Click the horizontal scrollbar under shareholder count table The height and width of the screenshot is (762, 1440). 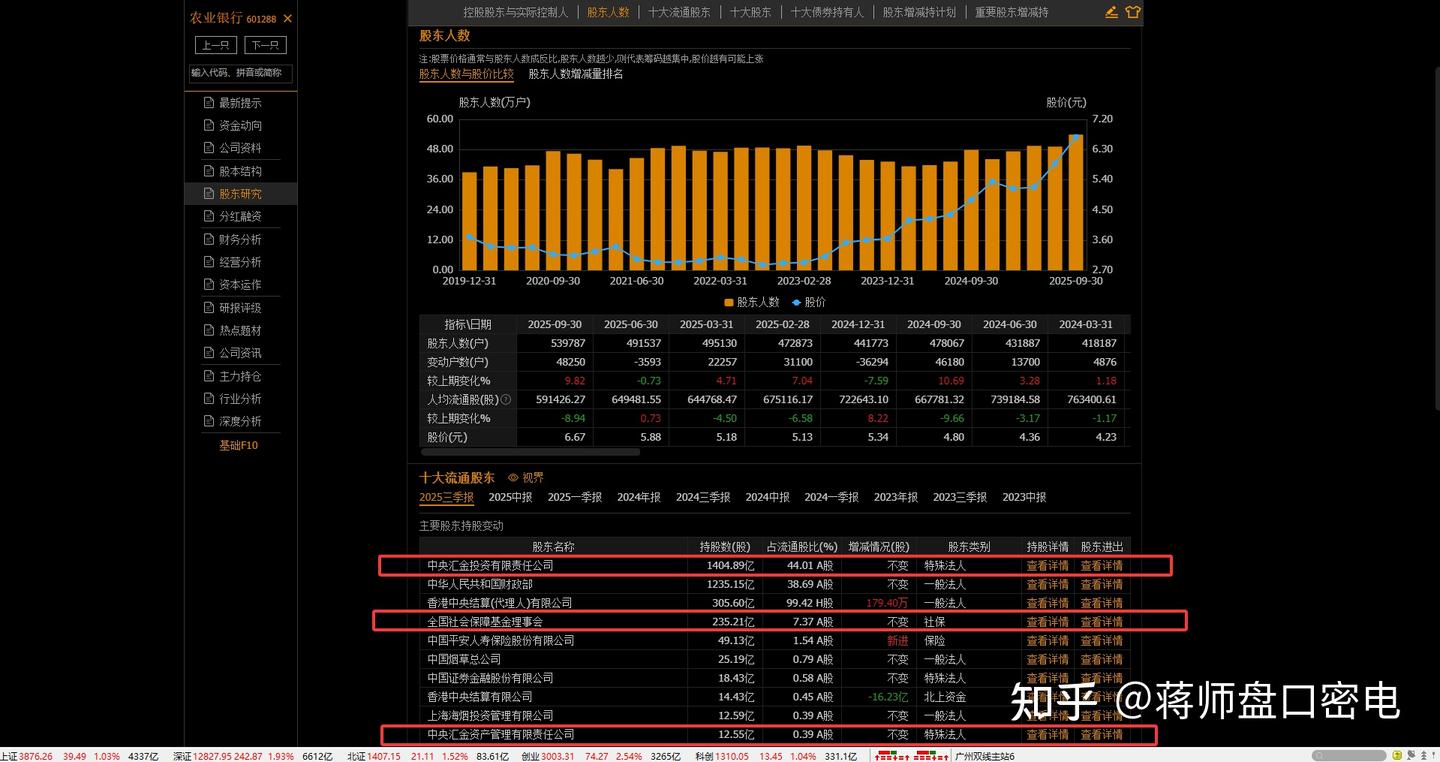click(x=529, y=452)
